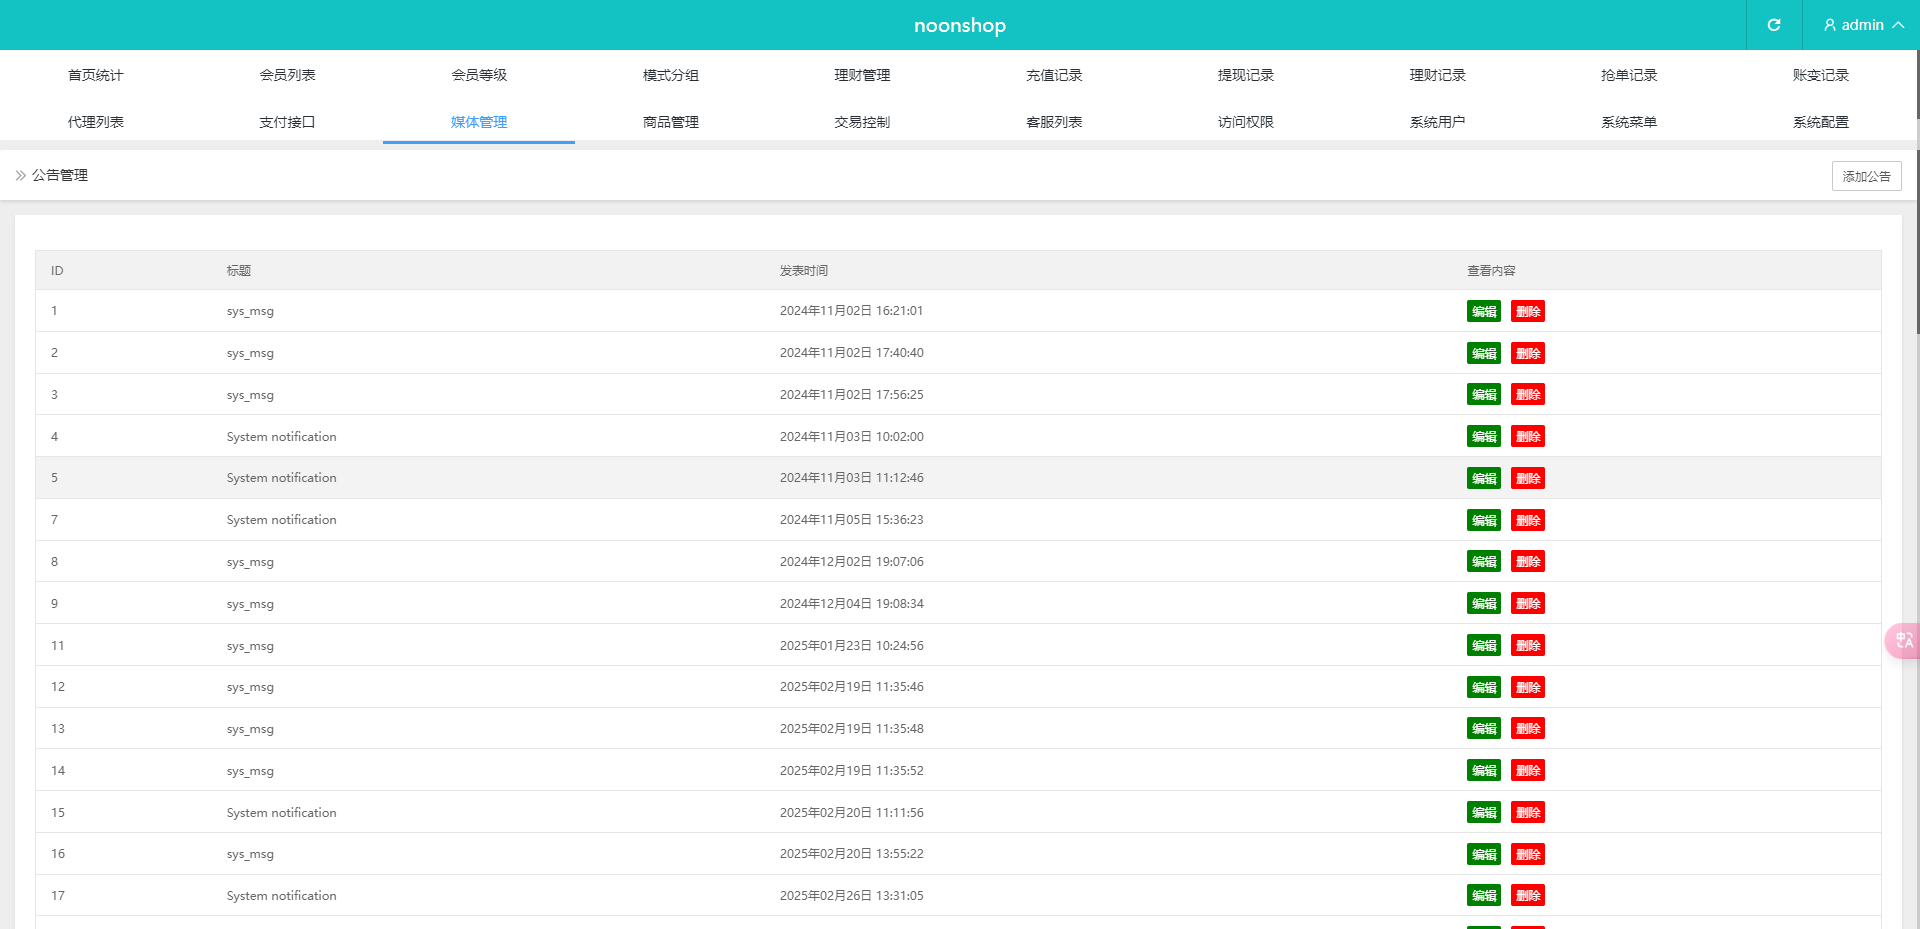Click the 添加公告 button
1920x929 pixels.
click(x=1866, y=176)
